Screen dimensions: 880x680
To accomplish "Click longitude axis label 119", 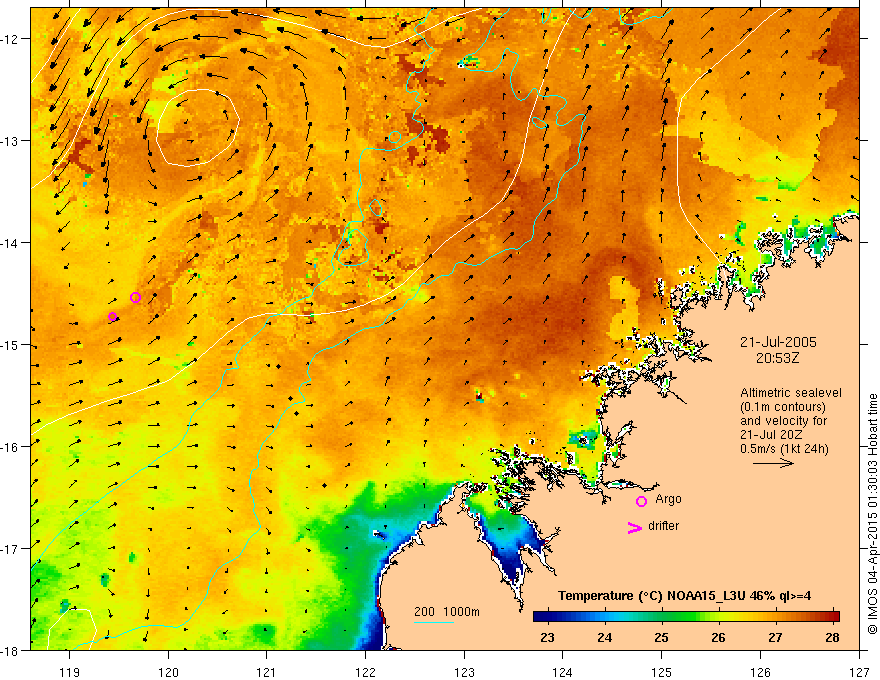I will [70, 672].
